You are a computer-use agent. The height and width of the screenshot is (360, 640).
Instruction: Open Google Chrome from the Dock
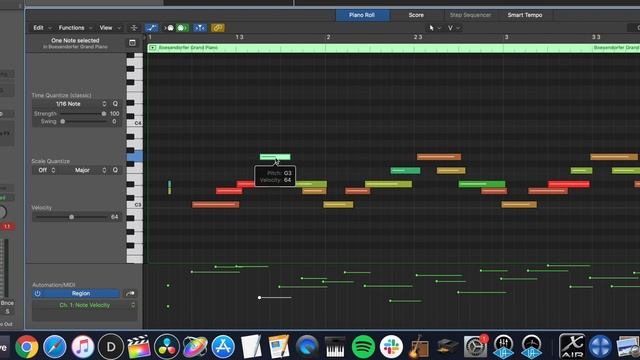pos(27,347)
